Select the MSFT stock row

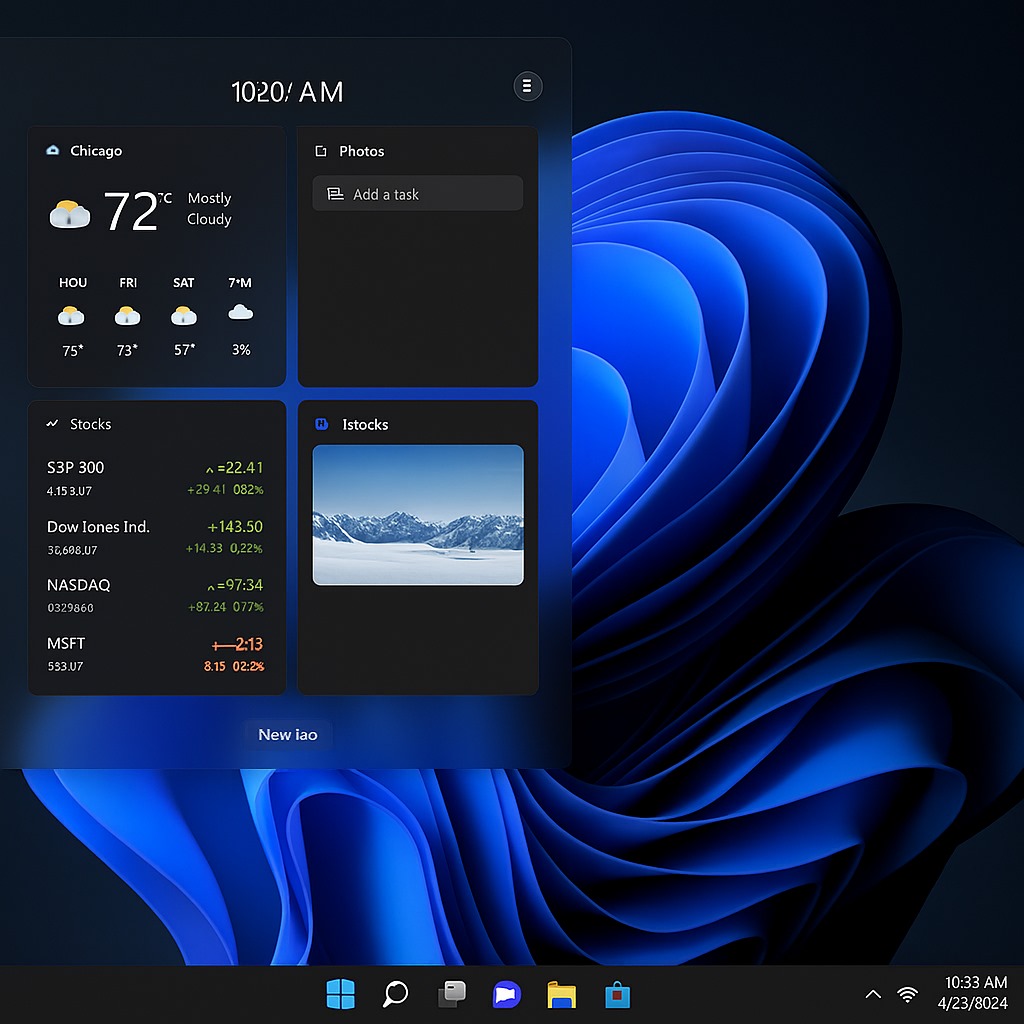click(155, 654)
